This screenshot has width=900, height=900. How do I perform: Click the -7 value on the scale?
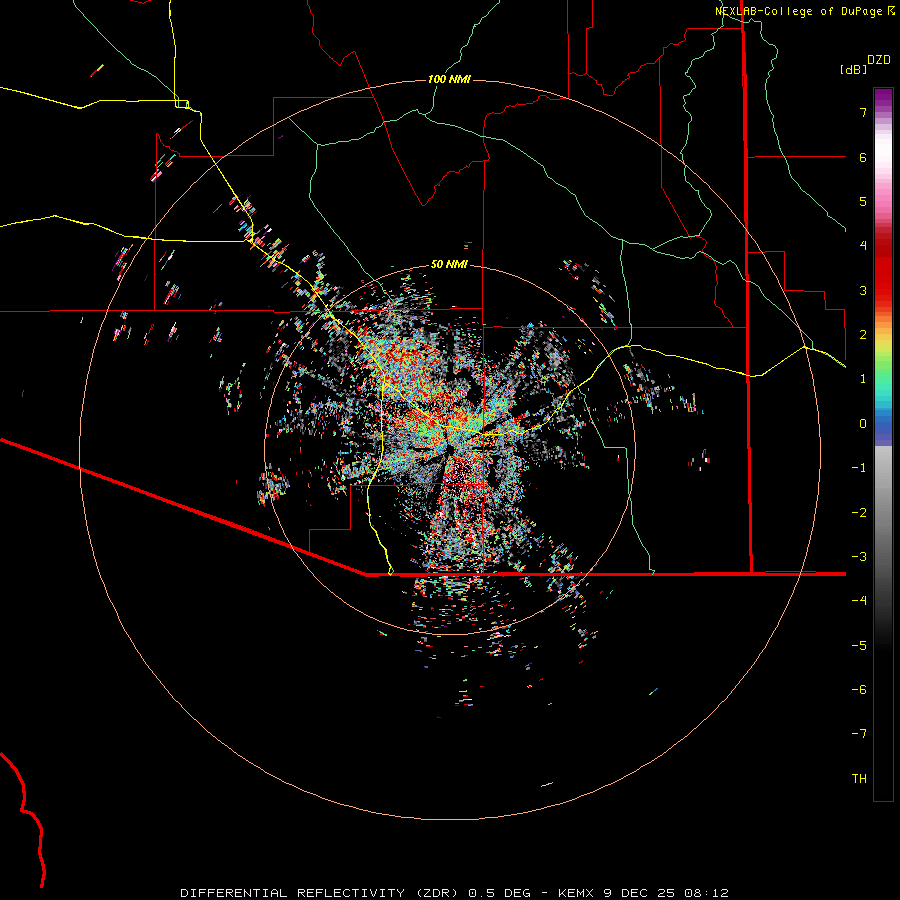859,734
